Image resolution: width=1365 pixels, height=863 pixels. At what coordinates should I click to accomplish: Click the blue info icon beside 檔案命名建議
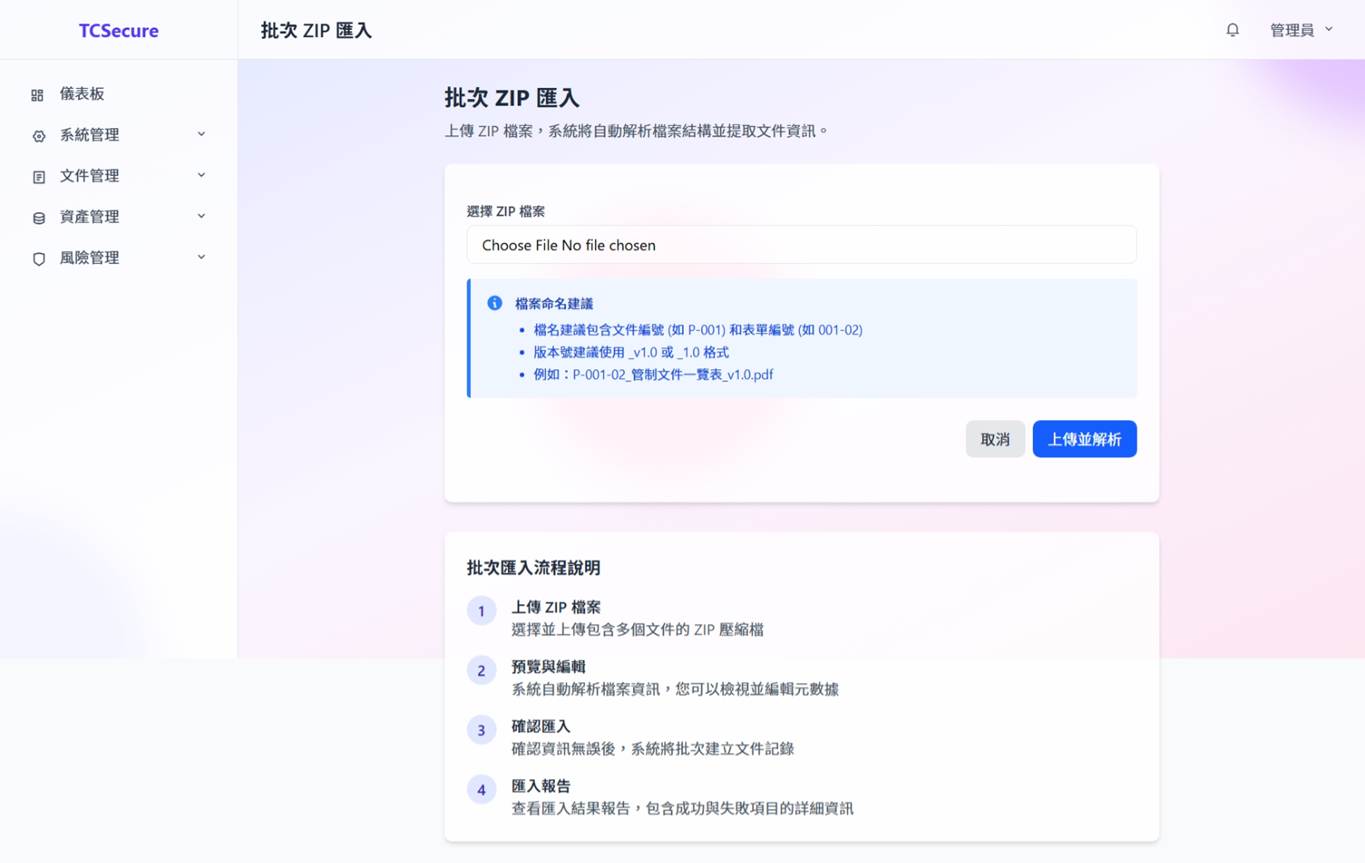[x=494, y=303]
